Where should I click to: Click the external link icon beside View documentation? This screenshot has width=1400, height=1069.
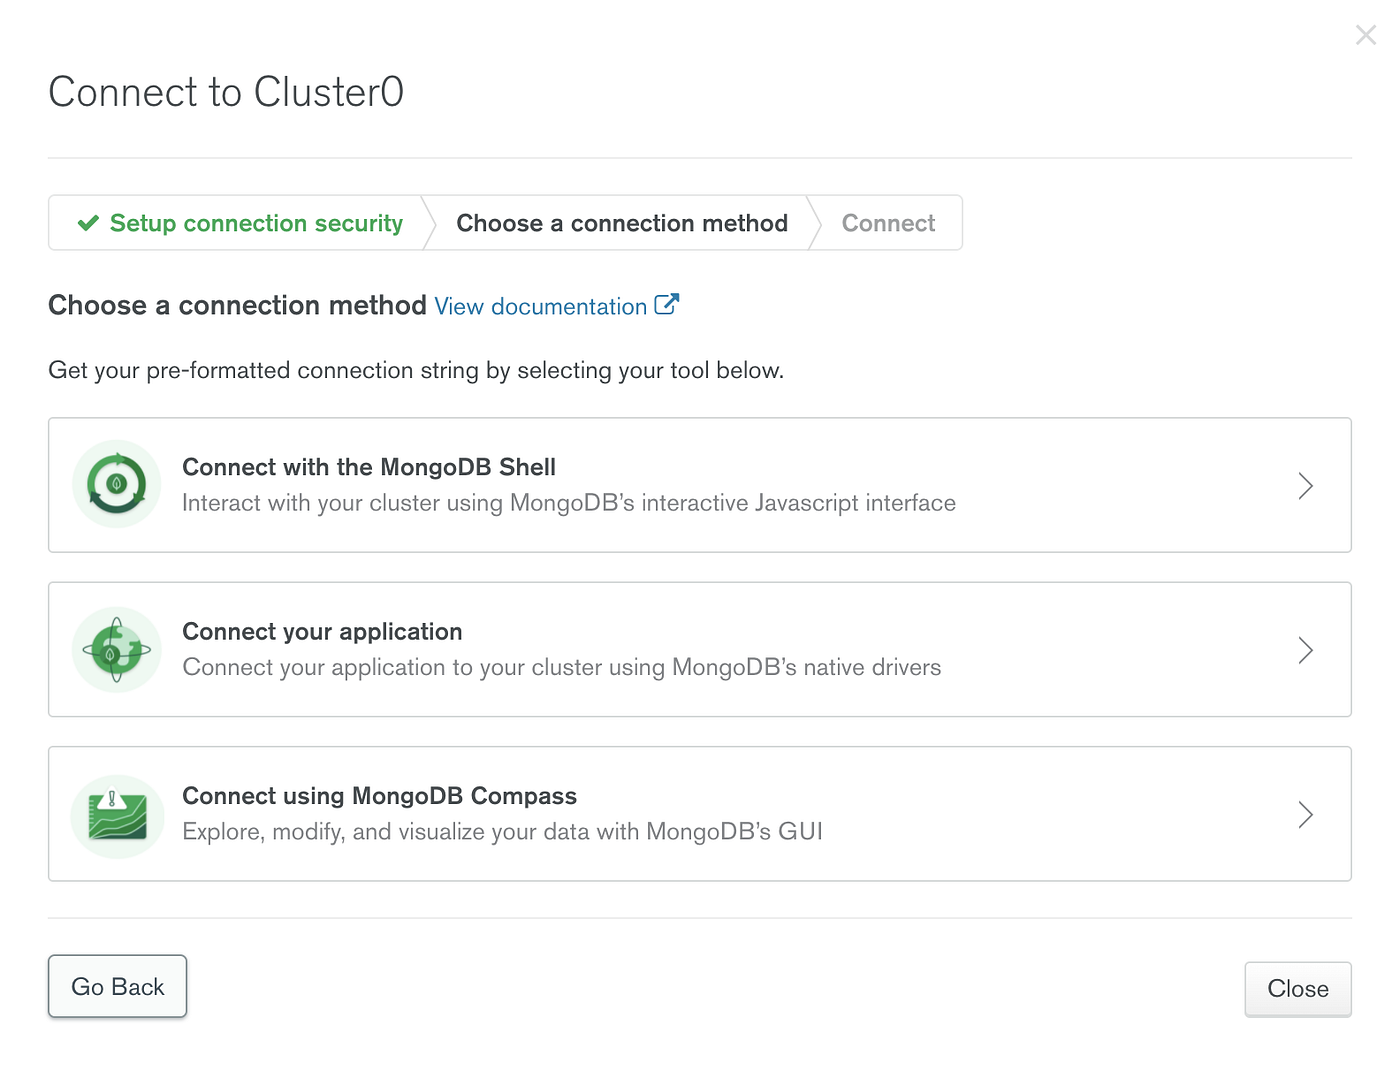(667, 305)
